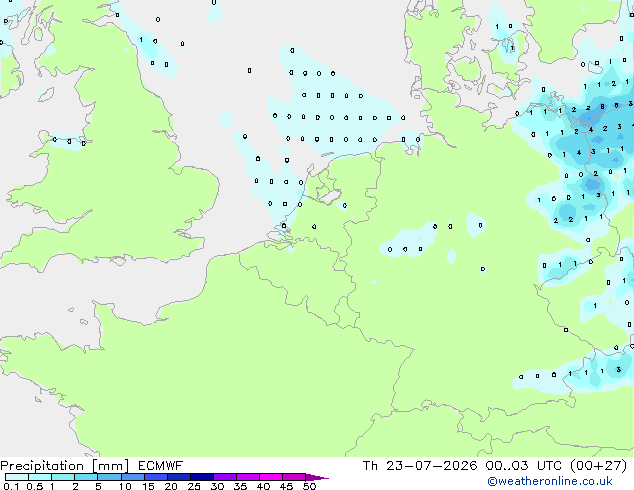Click the 30 to 35 mm purple swatch
The height and width of the screenshot is (490, 634).
[x=225, y=477]
